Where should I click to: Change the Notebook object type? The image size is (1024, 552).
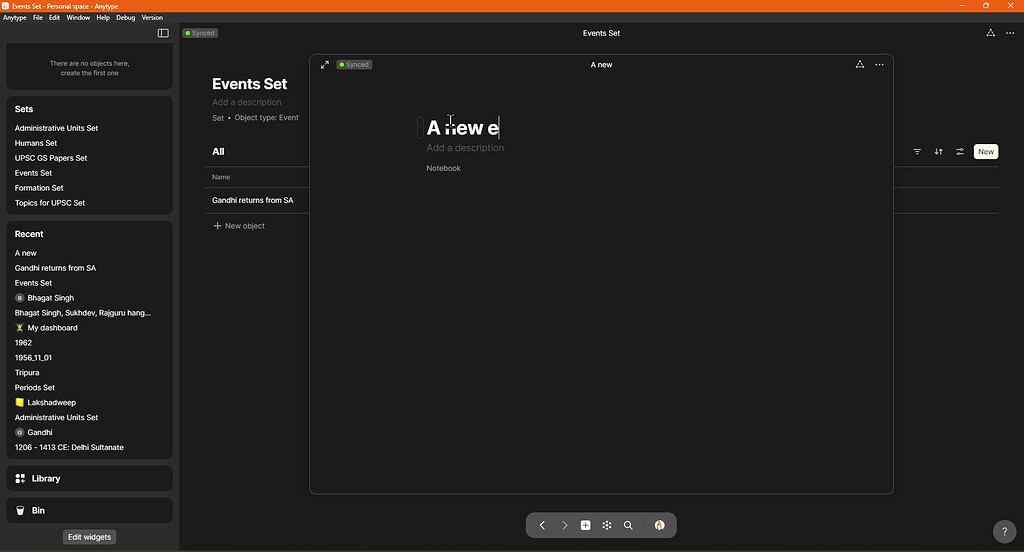(x=443, y=168)
